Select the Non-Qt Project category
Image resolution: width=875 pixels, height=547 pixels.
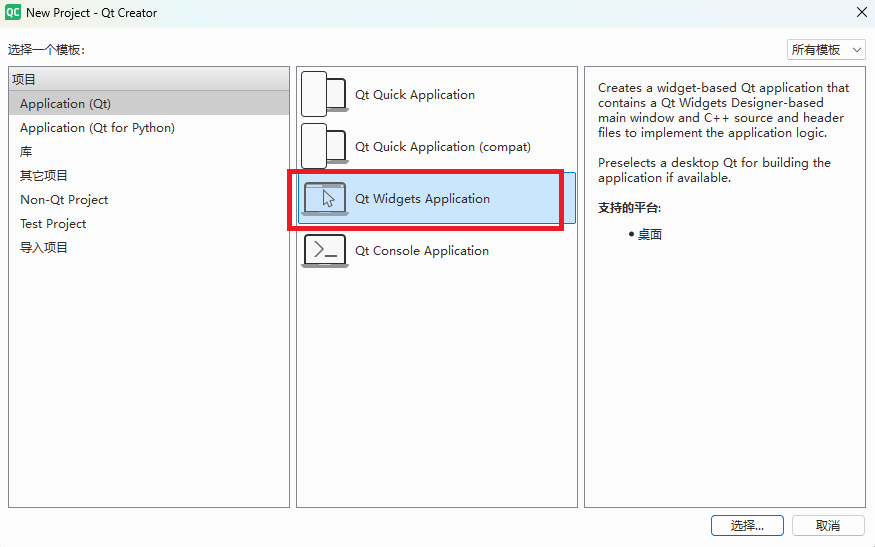click(149, 199)
